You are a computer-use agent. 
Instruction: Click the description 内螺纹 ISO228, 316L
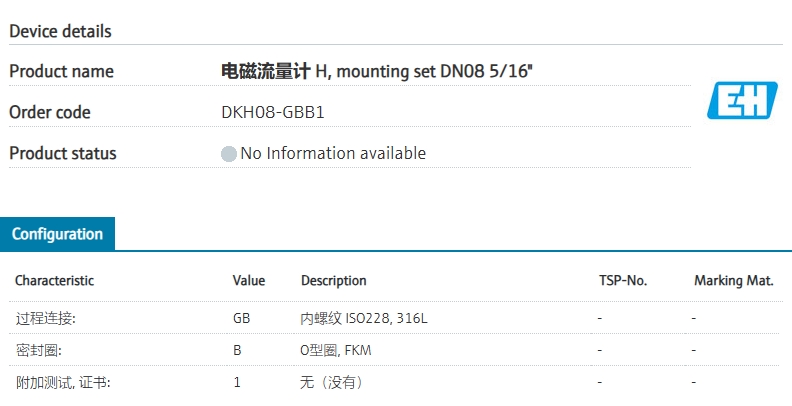364,318
